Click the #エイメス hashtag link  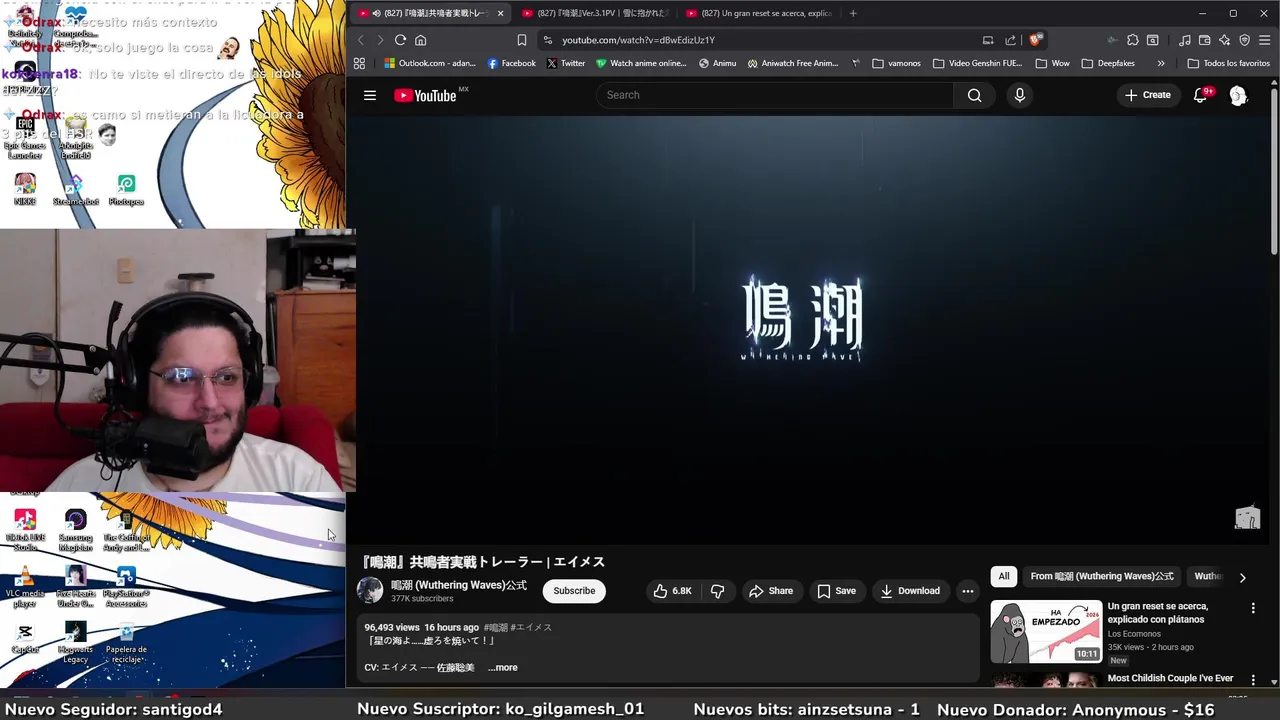click(x=531, y=627)
